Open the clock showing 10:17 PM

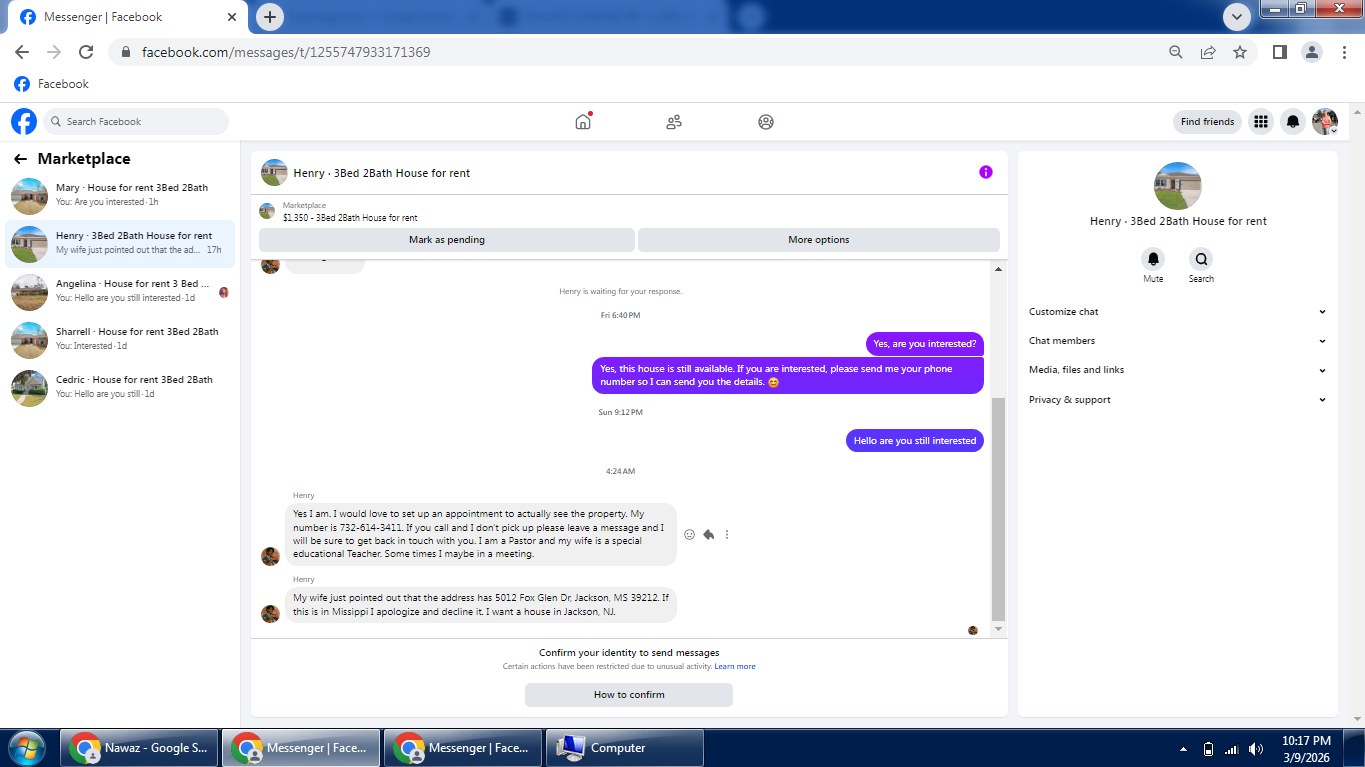point(1306,748)
